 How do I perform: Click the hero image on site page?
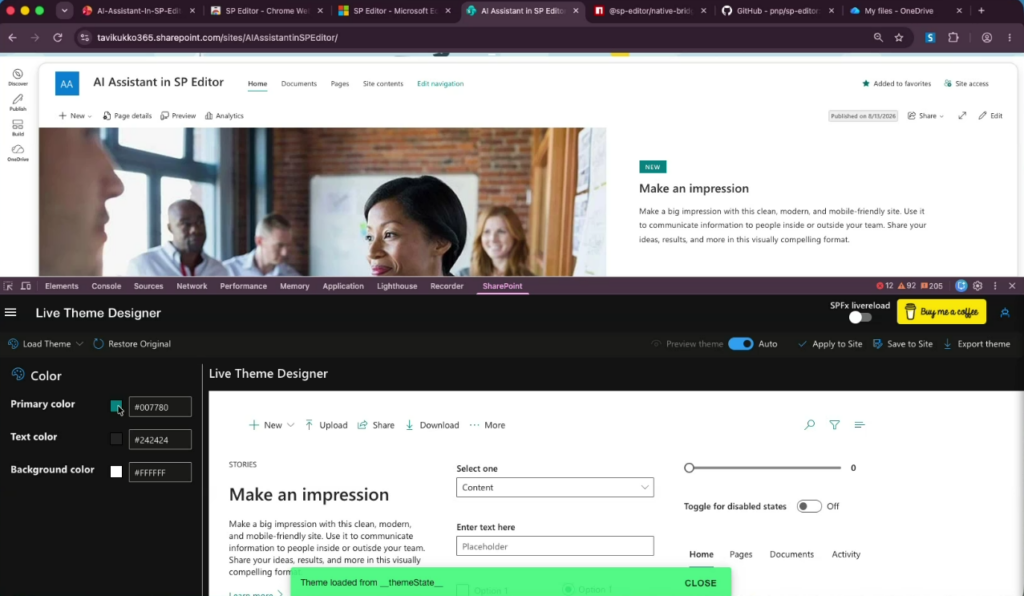tap(322, 202)
